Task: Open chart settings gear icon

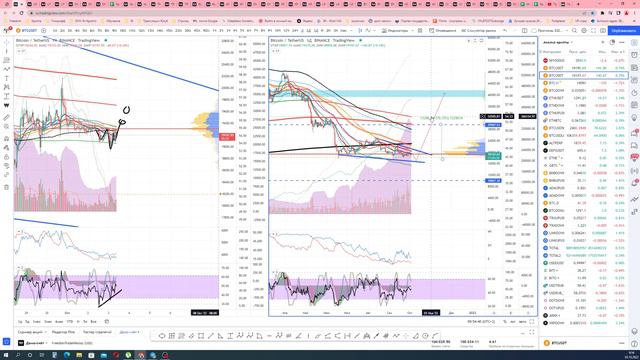Action: coord(584,31)
